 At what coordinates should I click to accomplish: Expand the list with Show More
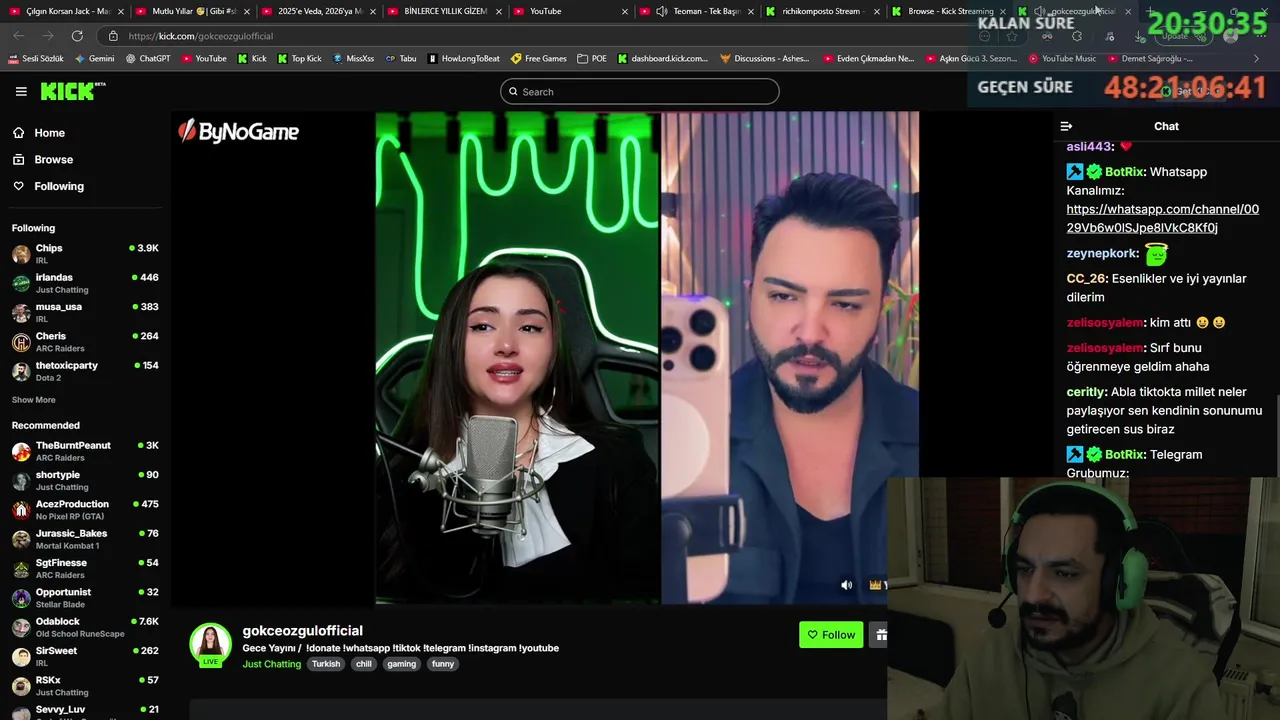pyautogui.click(x=33, y=400)
